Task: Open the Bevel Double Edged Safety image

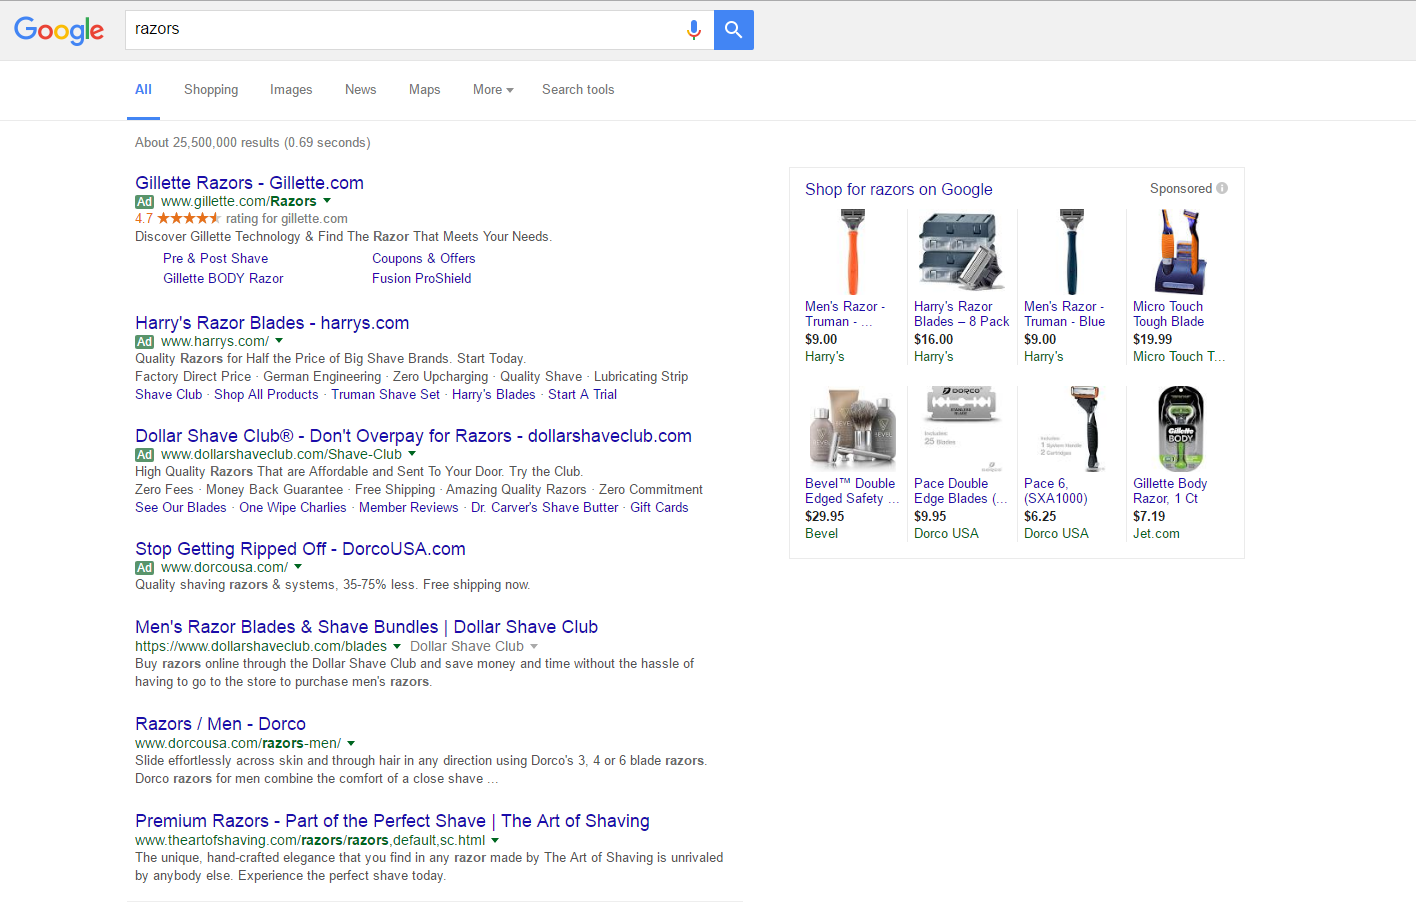Action: pyautogui.click(x=852, y=429)
